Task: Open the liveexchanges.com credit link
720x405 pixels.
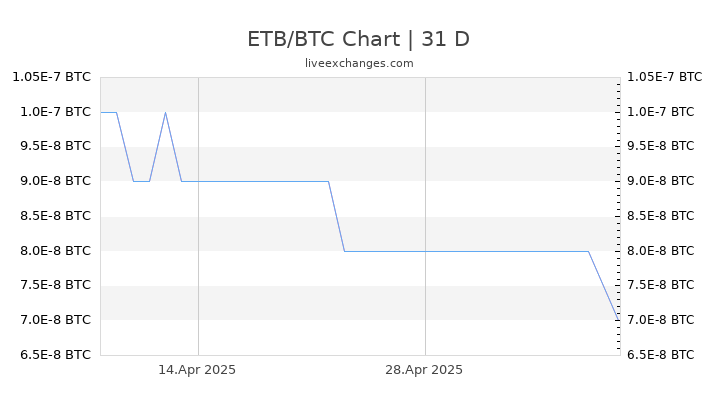Action: [359, 63]
